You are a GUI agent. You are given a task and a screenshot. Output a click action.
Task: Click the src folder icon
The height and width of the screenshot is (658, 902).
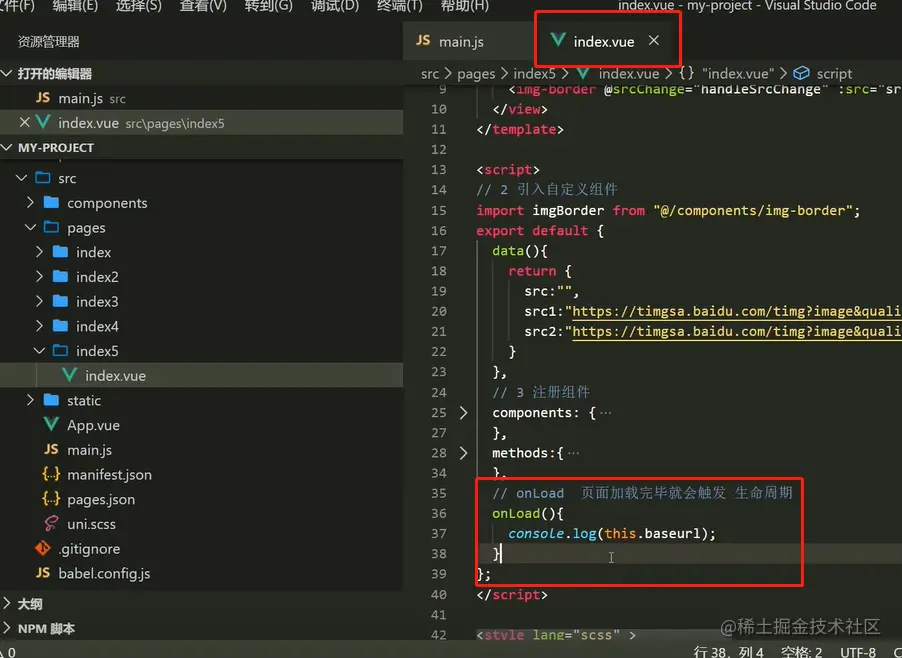tap(43, 178)
